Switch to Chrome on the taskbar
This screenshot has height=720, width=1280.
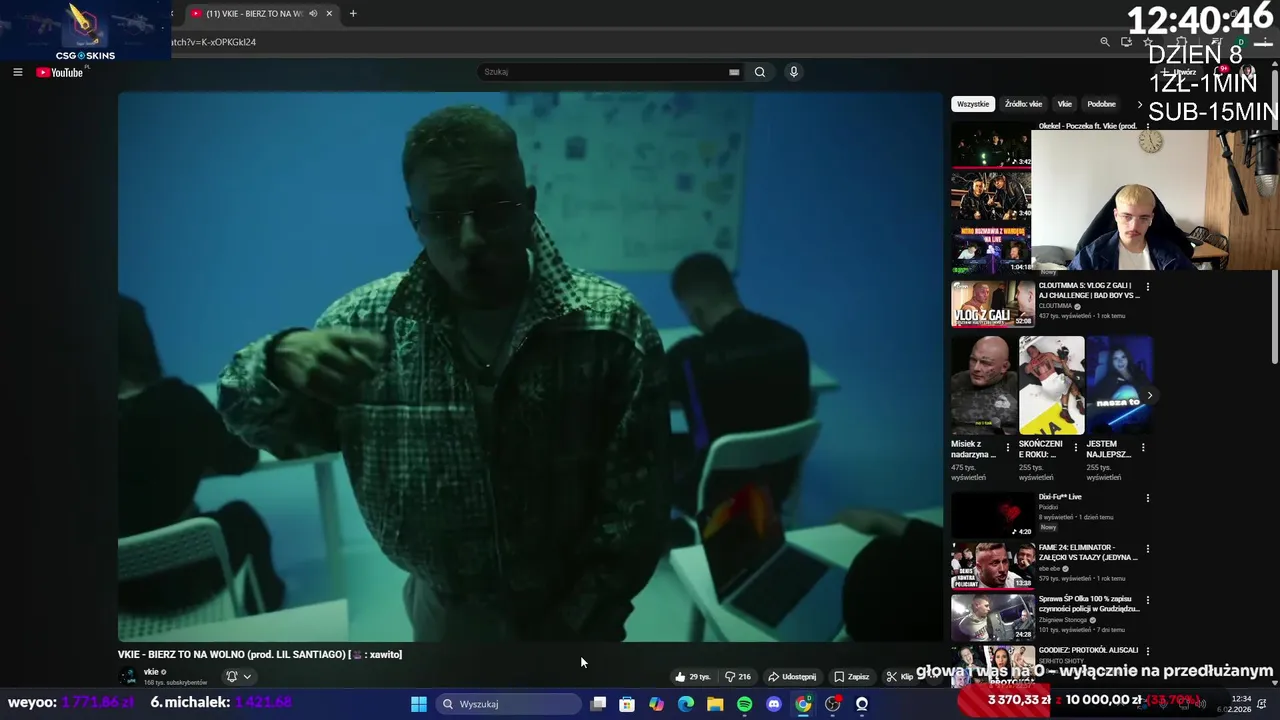coord(803,704)
